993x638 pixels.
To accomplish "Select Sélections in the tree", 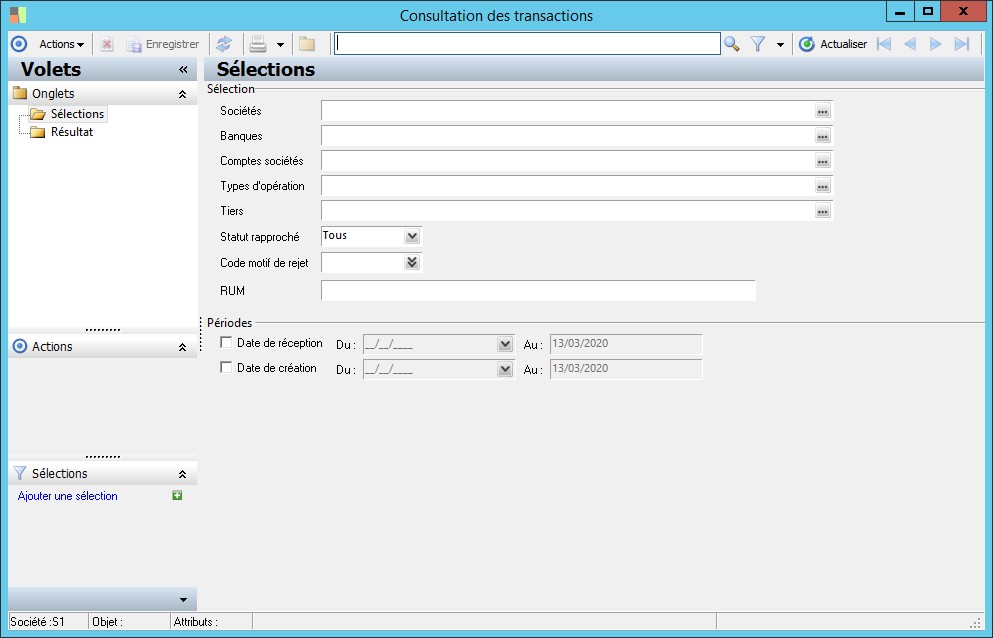I will (x=77, y=114).
